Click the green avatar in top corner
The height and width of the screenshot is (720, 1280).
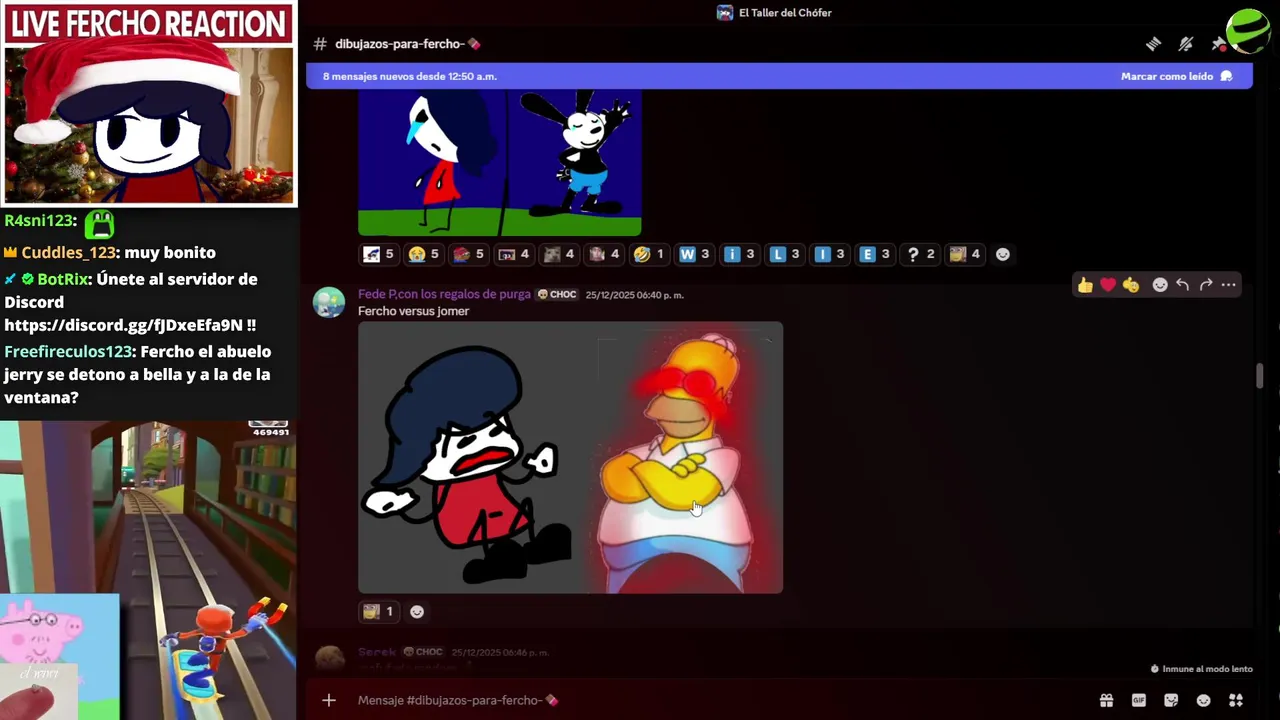[1249, 30]
